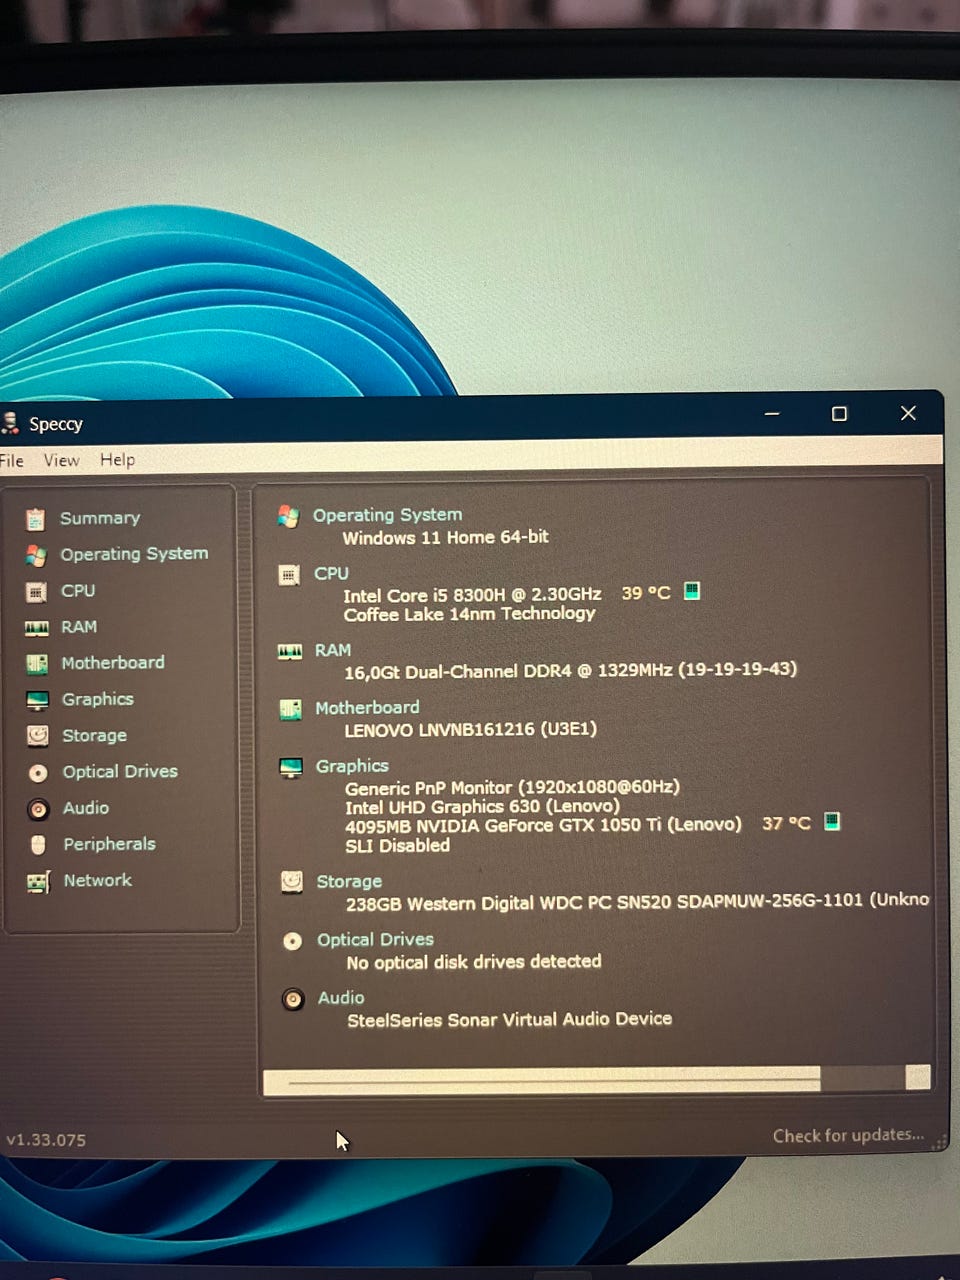The height and width of the screenshot is (1280, 960).
Task: Click the Windows flag icon in summary pane
Action: (x=288, y=516)
